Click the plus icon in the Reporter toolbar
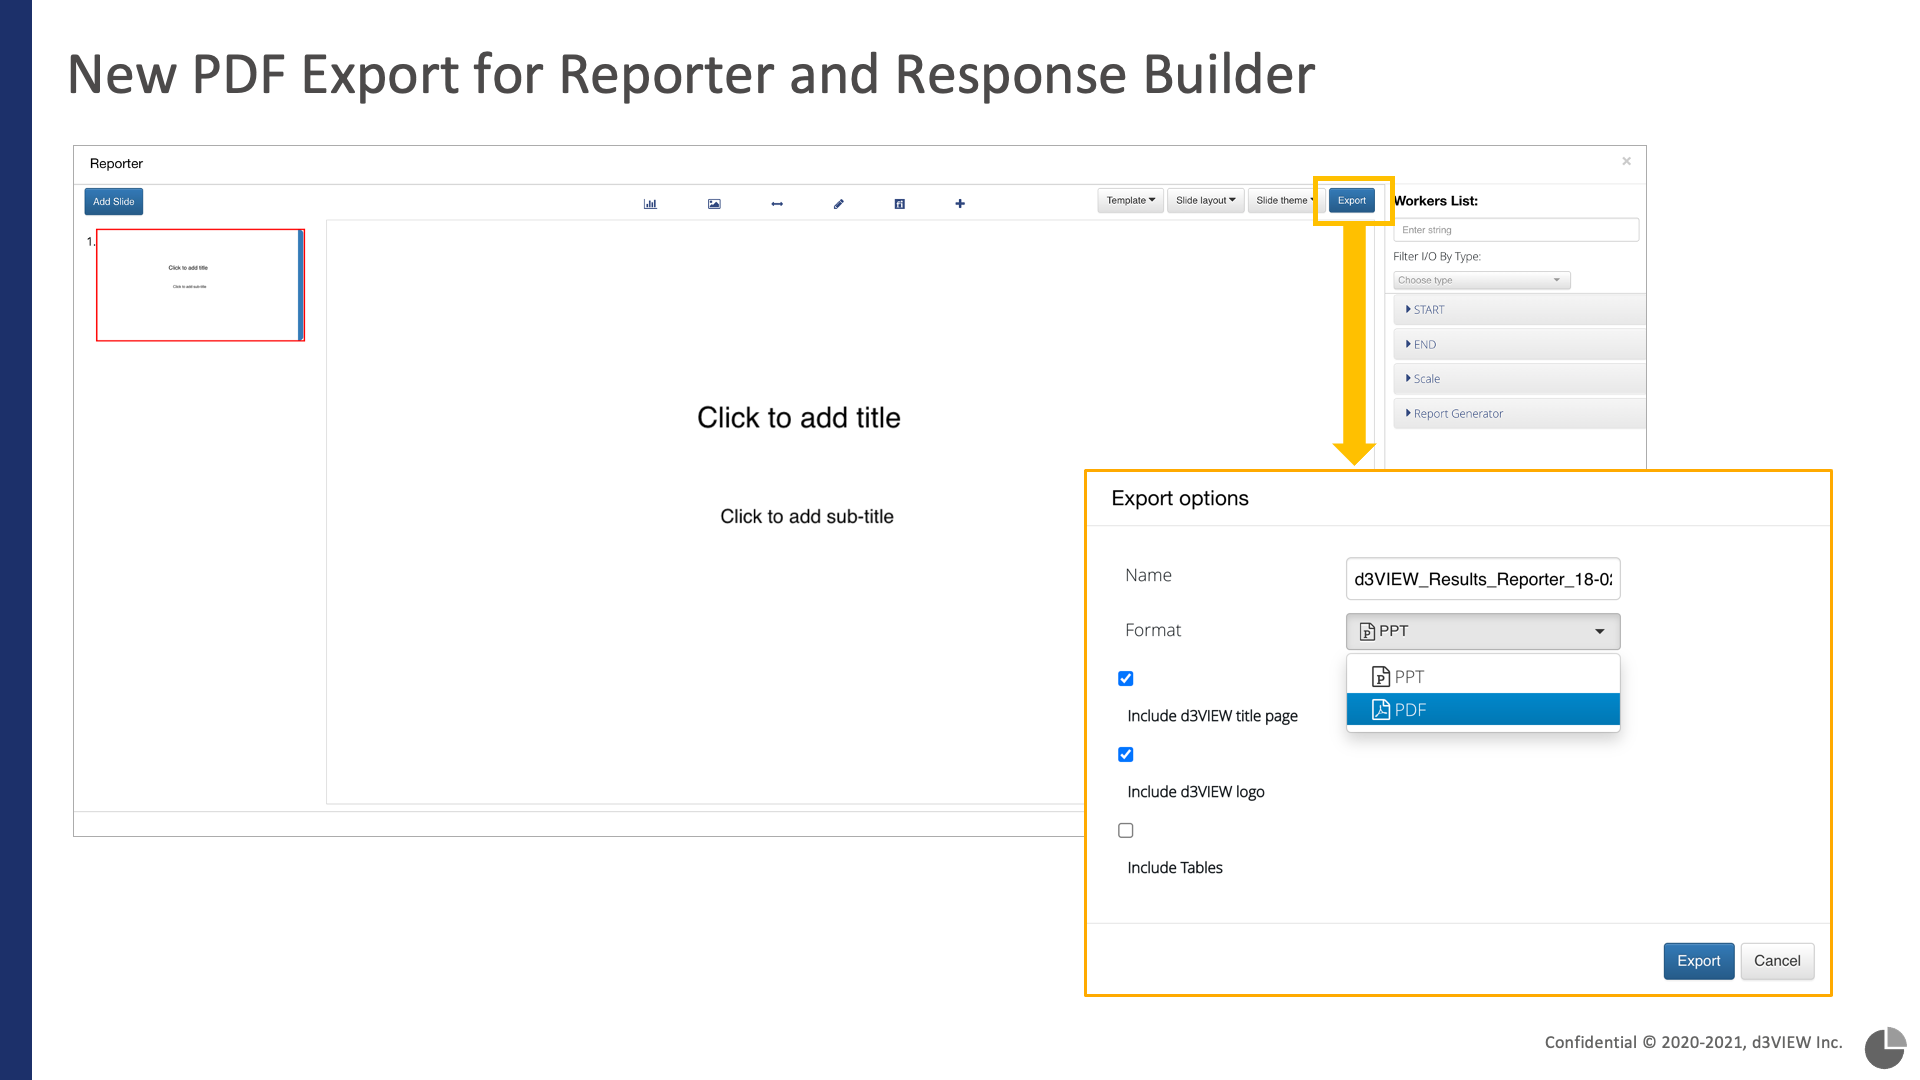Image resolution: width=1920 pixels, height=1080 pixels. point(960,204)
